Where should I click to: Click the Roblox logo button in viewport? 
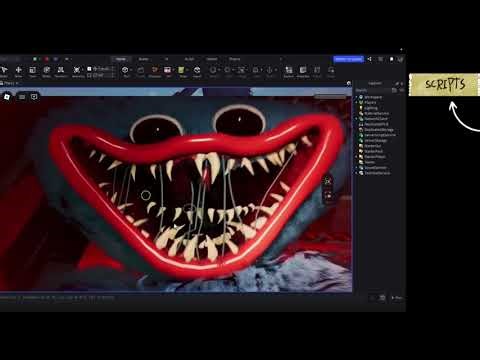coord(7,97)
